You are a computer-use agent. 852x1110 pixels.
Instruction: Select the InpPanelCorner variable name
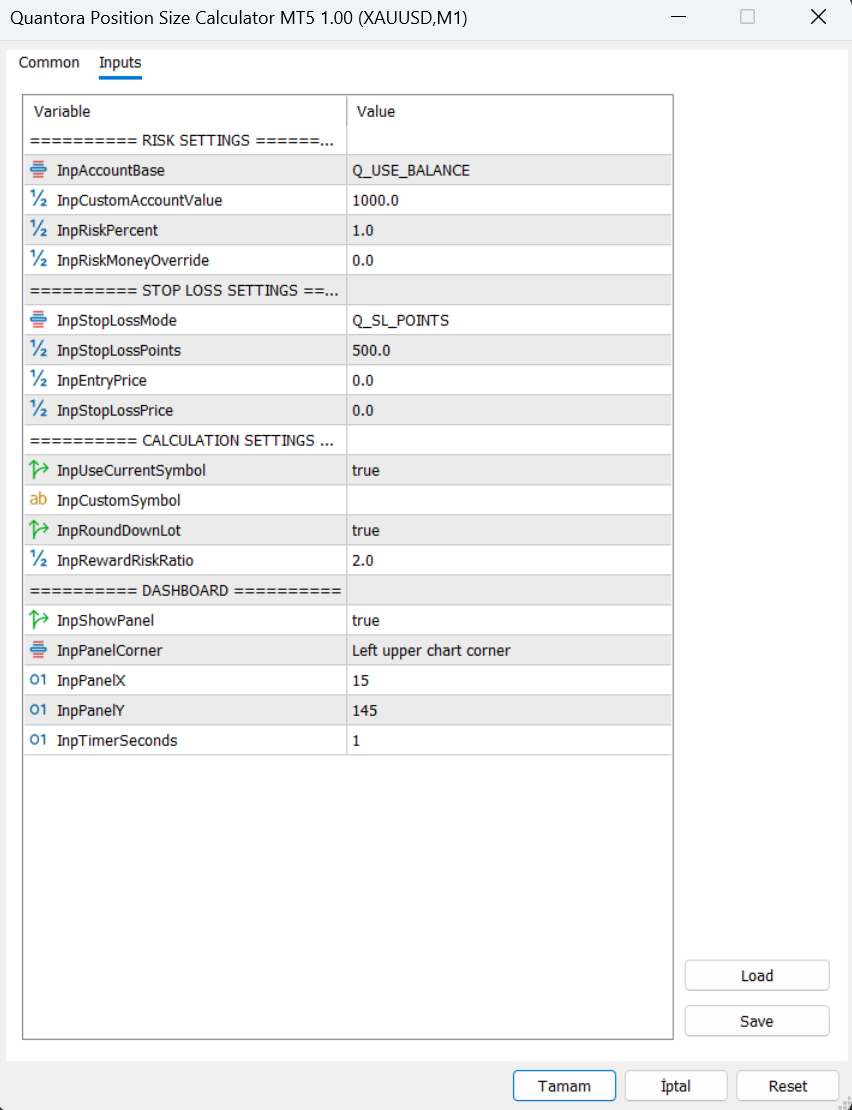click(x=110, y=650)
